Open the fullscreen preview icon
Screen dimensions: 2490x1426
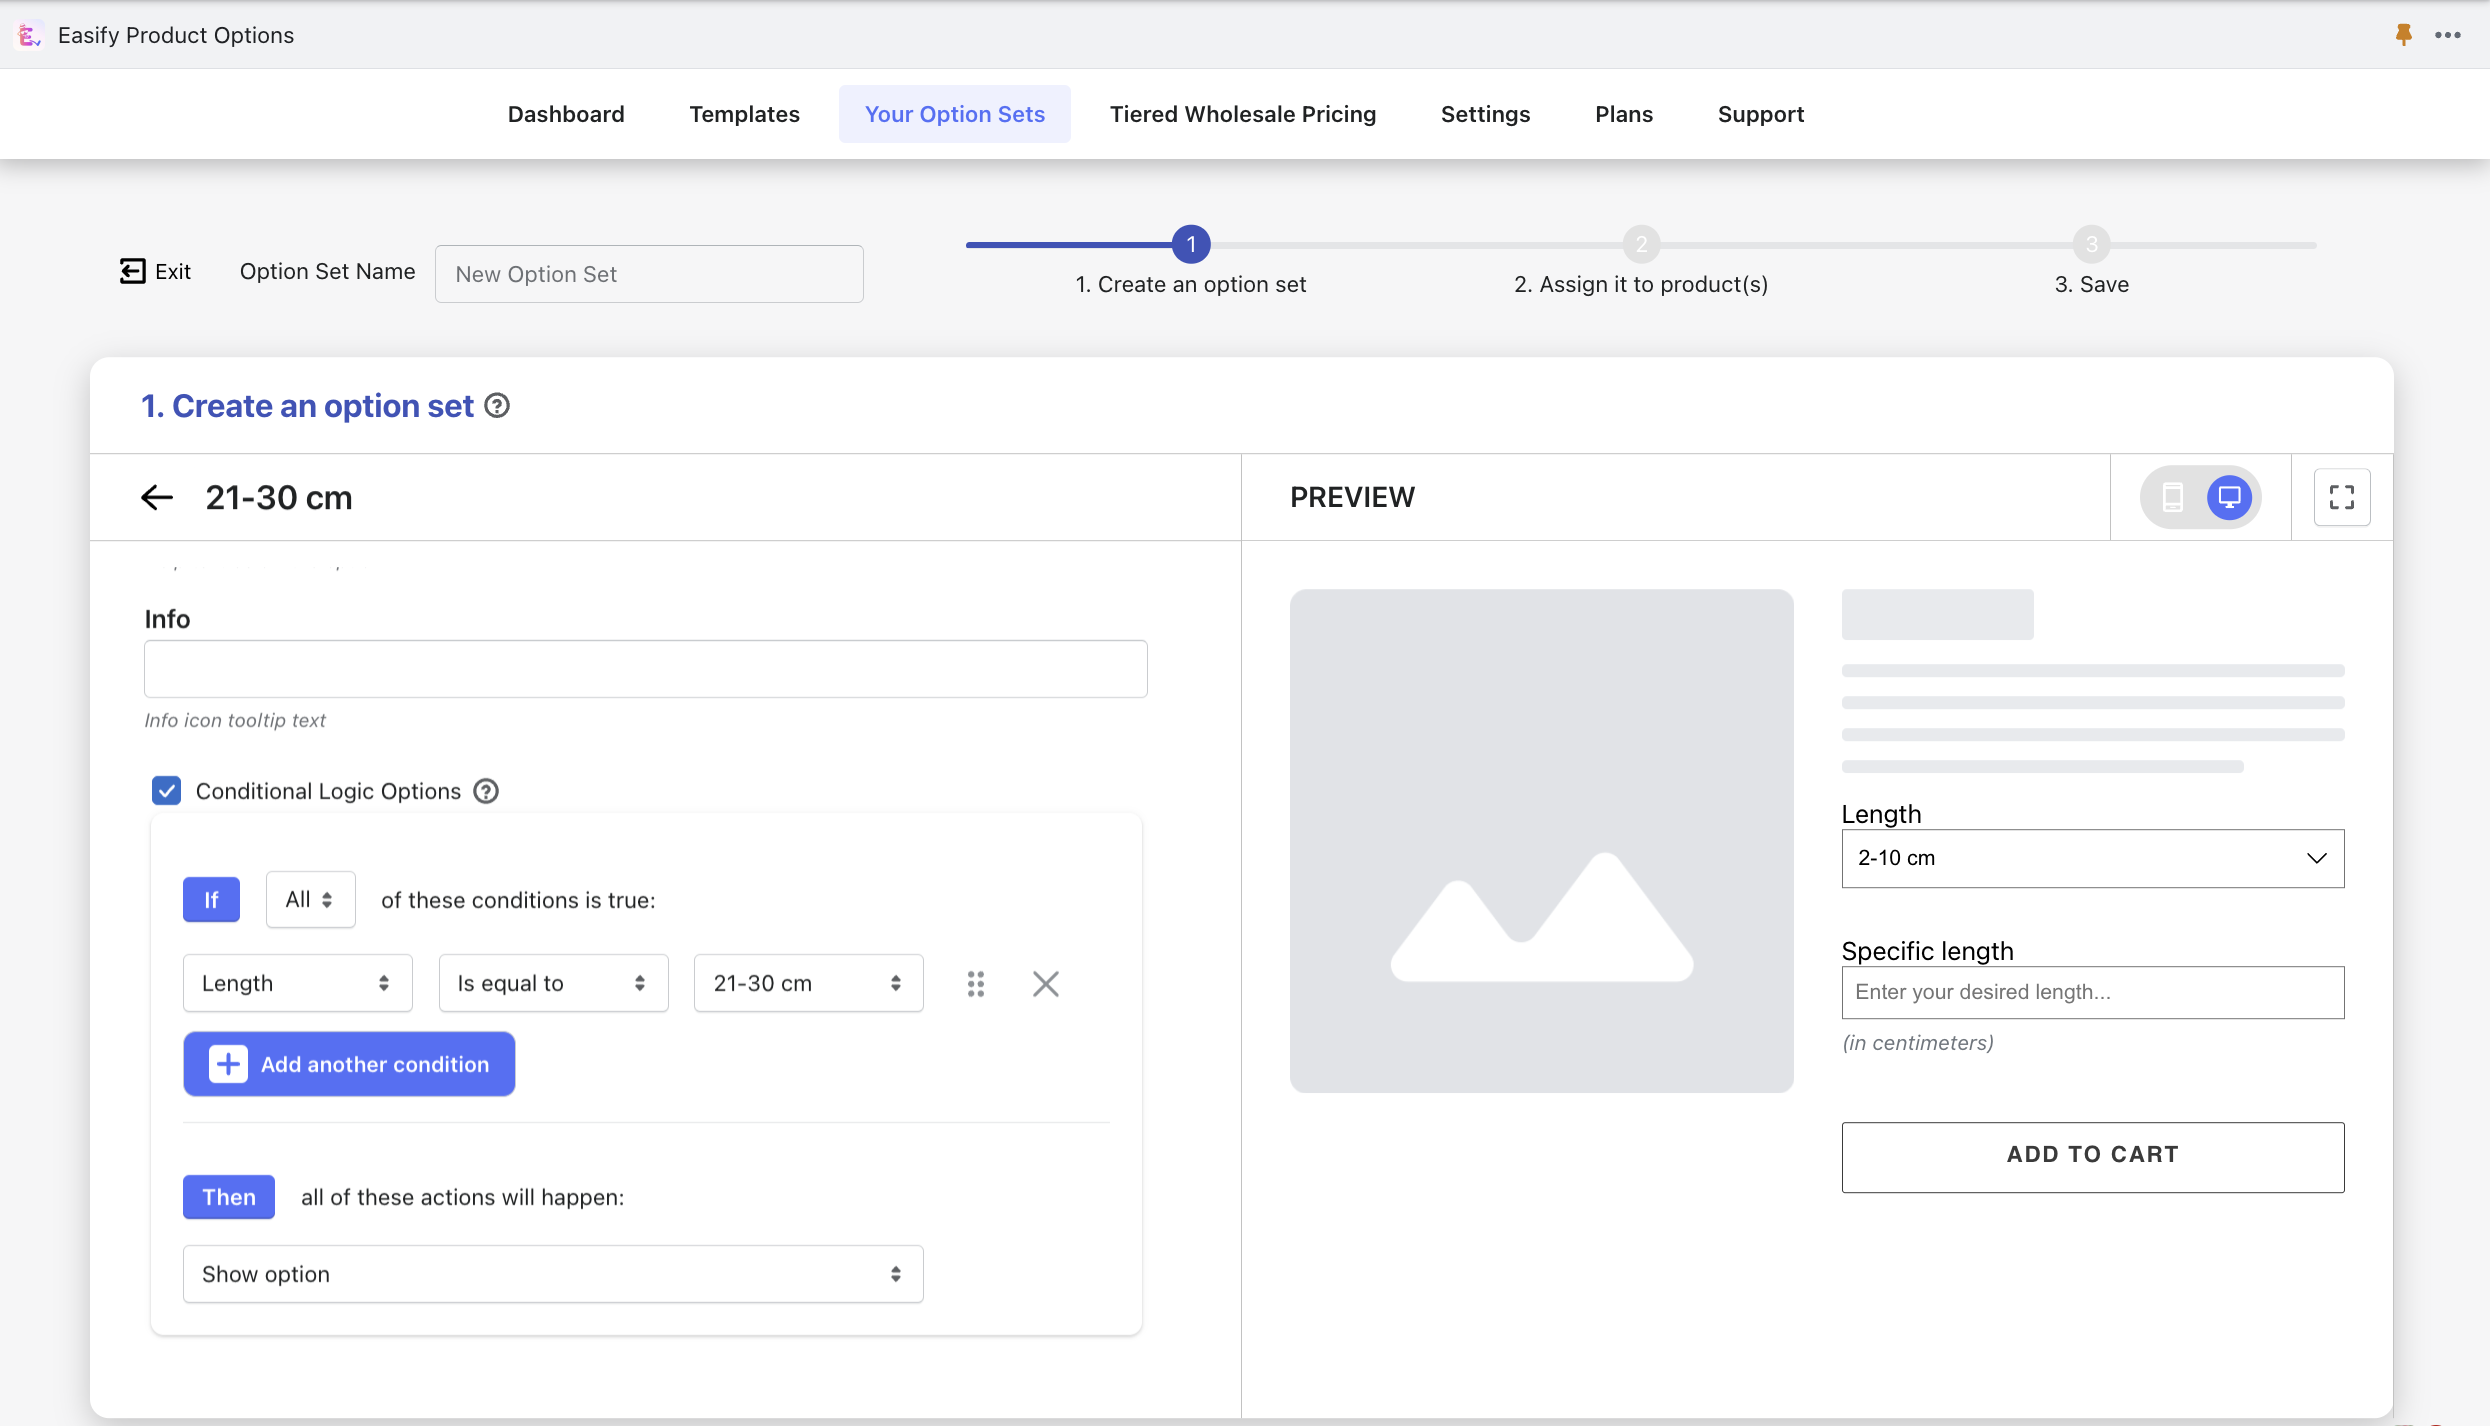point(2341,497)
